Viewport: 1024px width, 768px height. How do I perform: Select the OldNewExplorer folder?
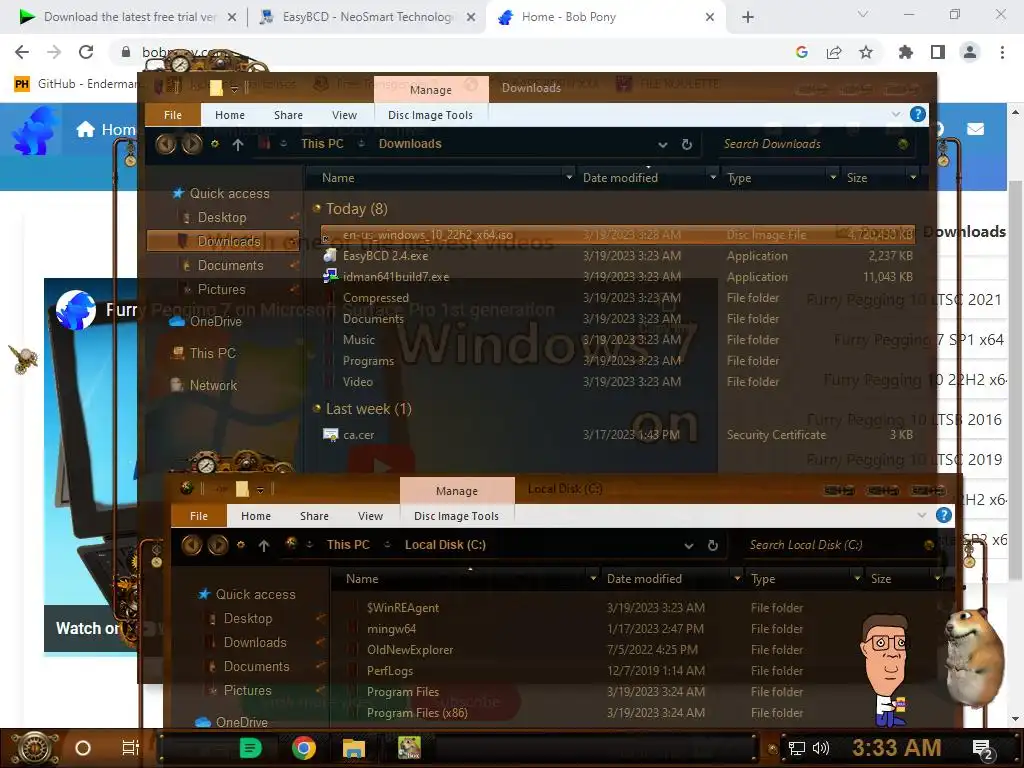tap(409, 650)
